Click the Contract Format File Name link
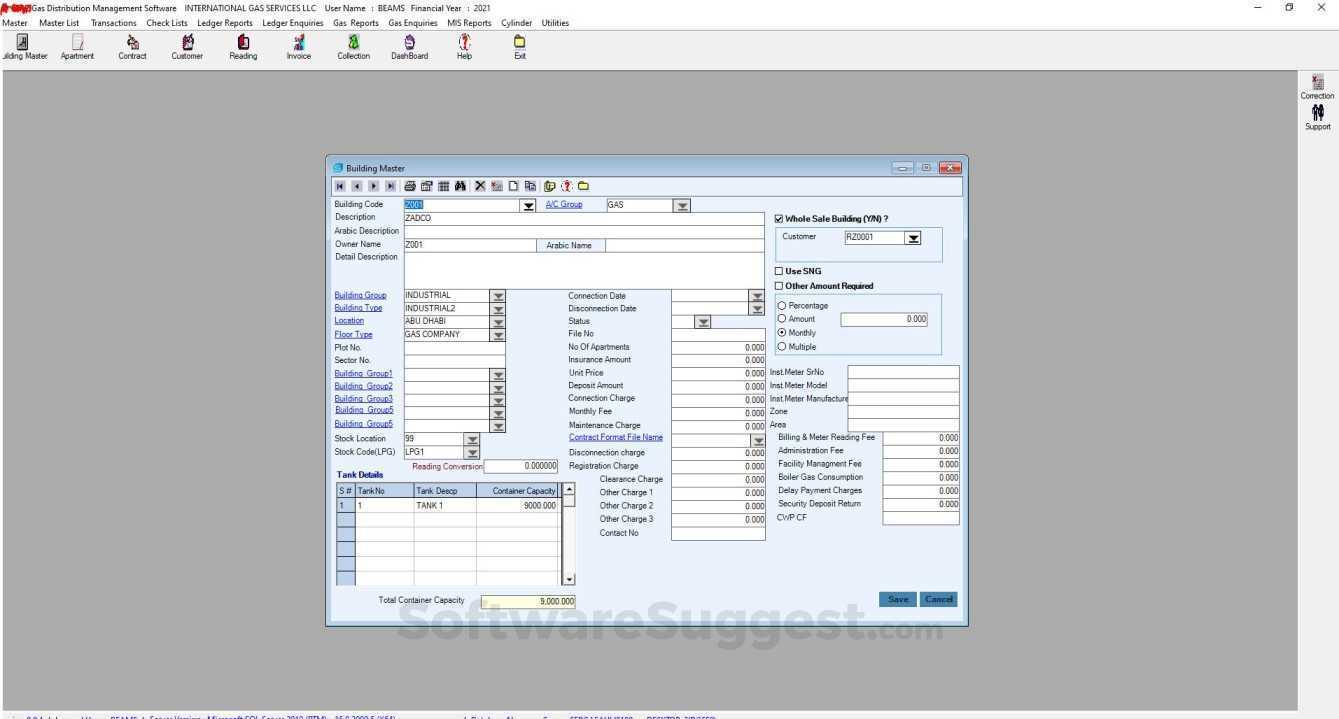 (x=615, y=437)
